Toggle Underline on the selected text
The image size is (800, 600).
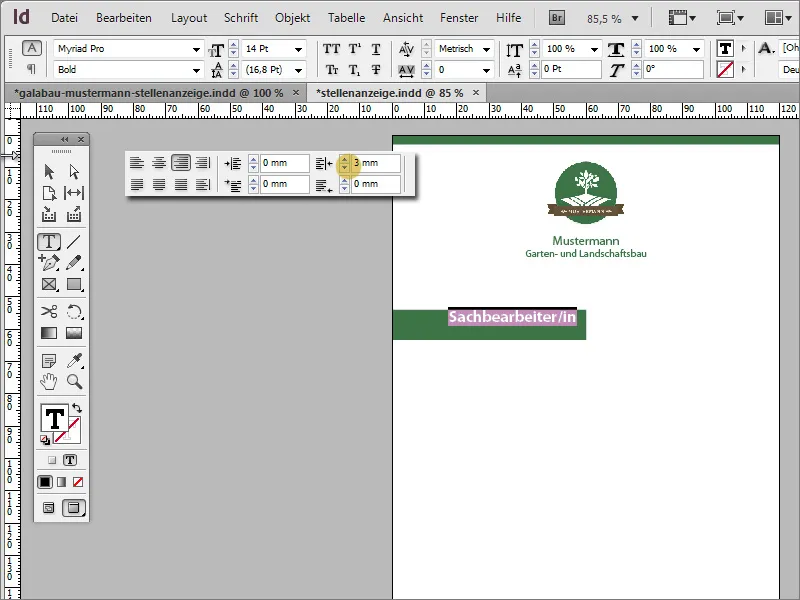375,47
